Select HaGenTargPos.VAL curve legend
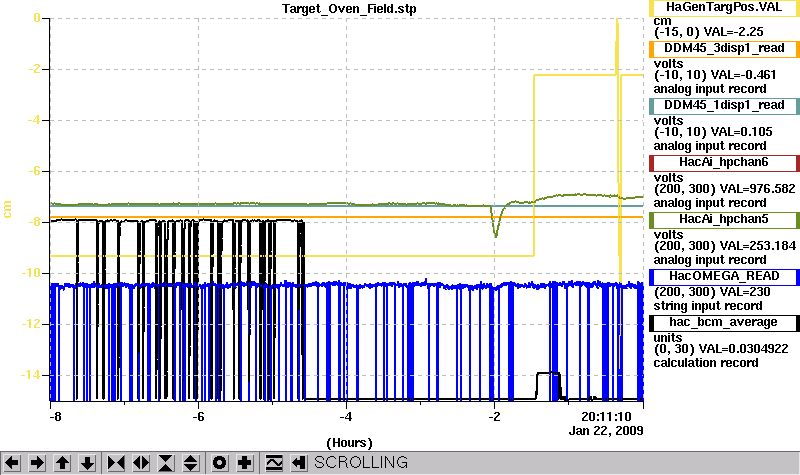The width and height of the screenshot is (800, 475). (x=724, y=8)
